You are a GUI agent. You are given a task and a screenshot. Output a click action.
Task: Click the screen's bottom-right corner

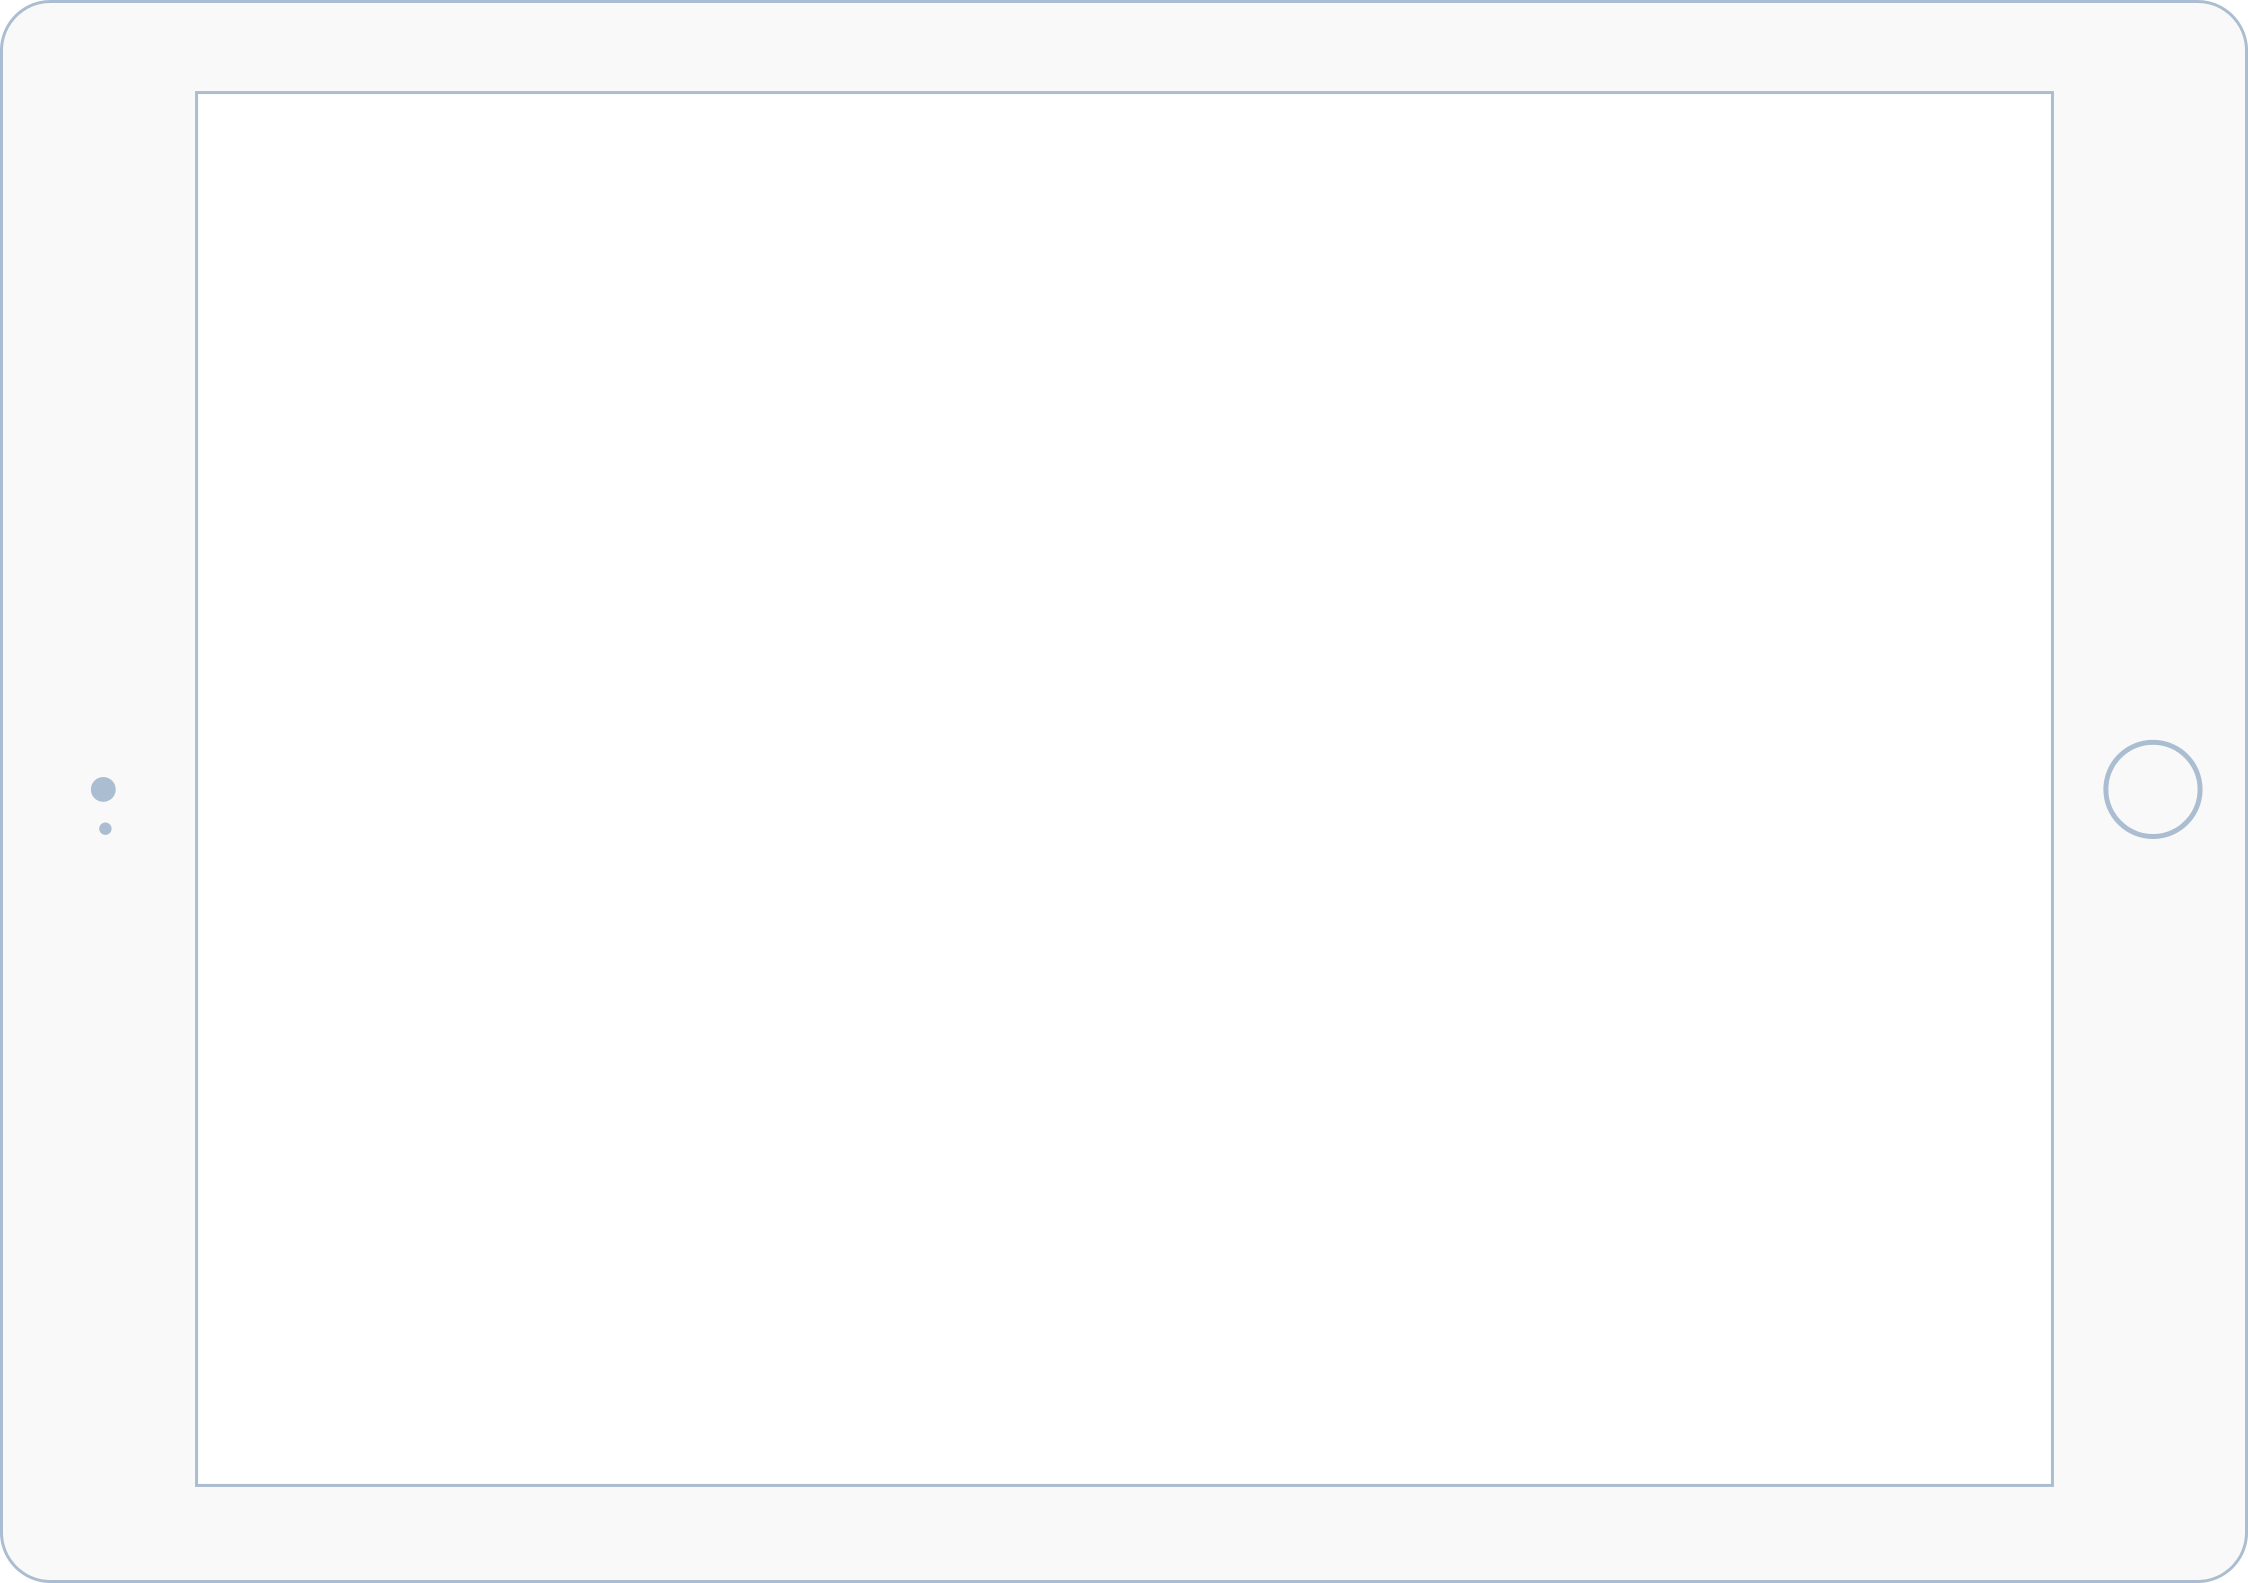tap(2051, 1484)
